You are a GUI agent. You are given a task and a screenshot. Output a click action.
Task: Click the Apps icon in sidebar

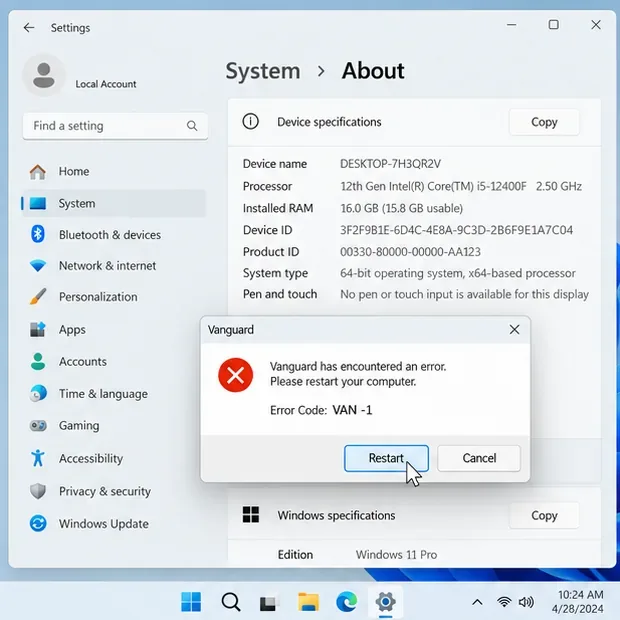tap(38, 329)
